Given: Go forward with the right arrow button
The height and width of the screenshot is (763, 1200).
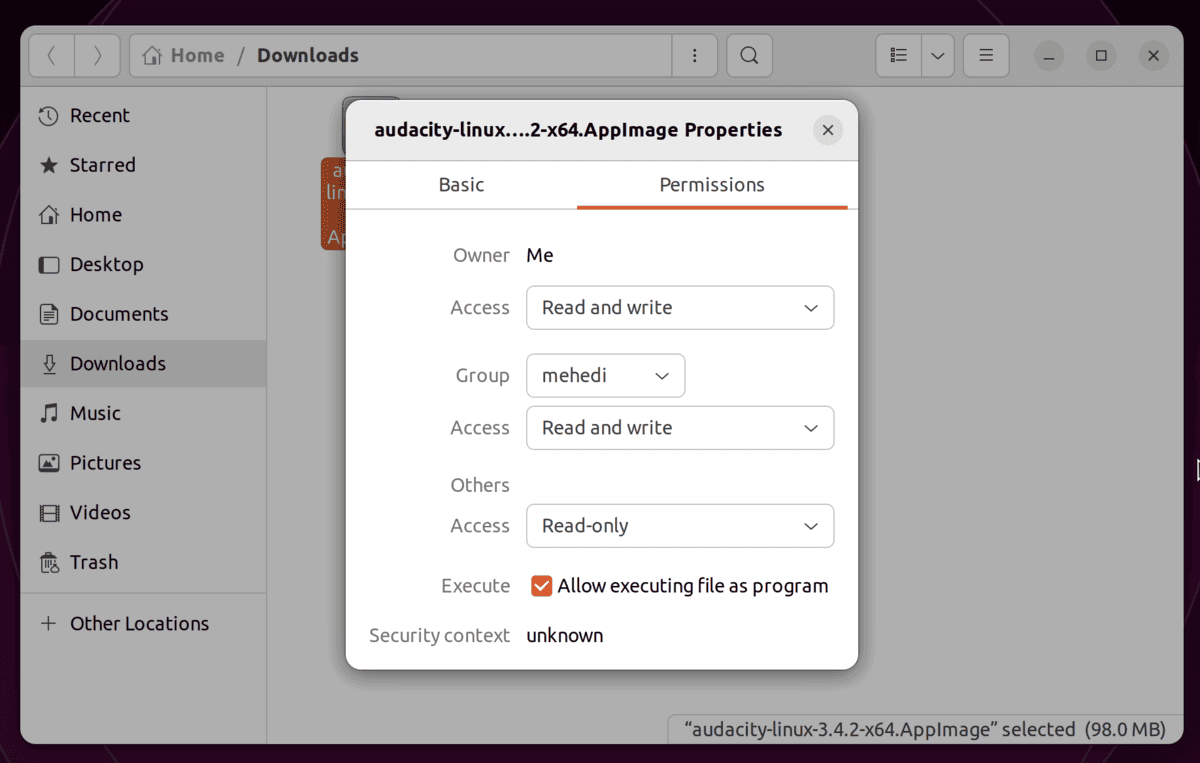Looking at the screenshot, I should click(97, 56).
